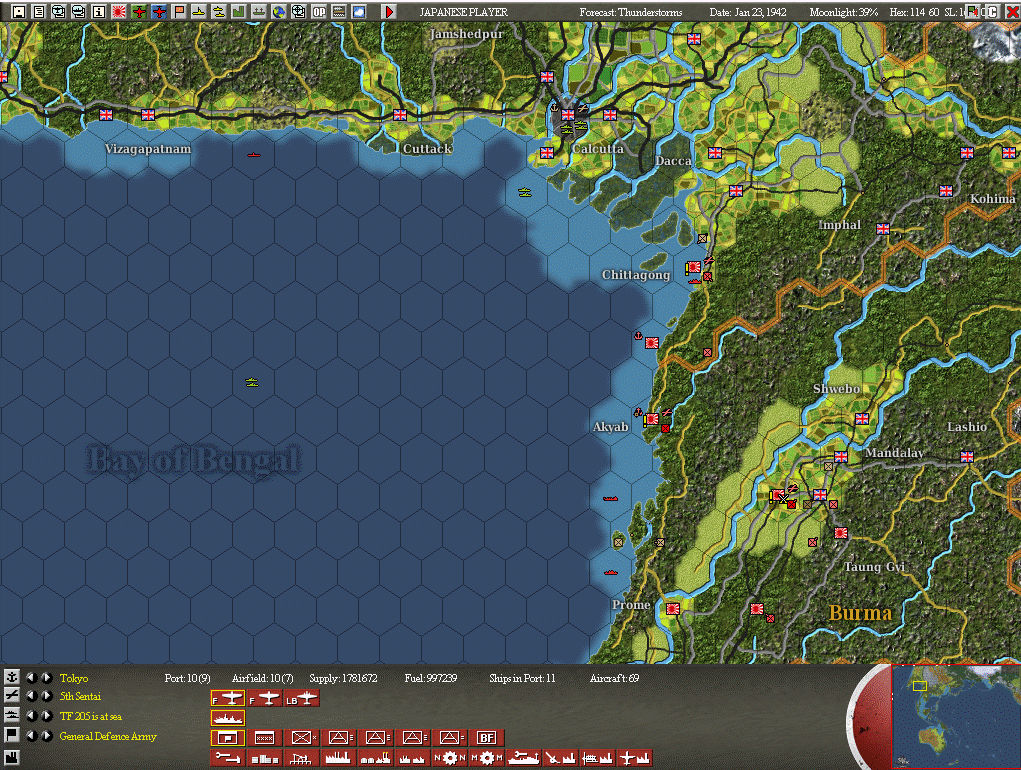This screenshot has height=770, width=1021.
Task: Go to next base after Tokyo
Action: pyautogui.click(x=46, y=677)
